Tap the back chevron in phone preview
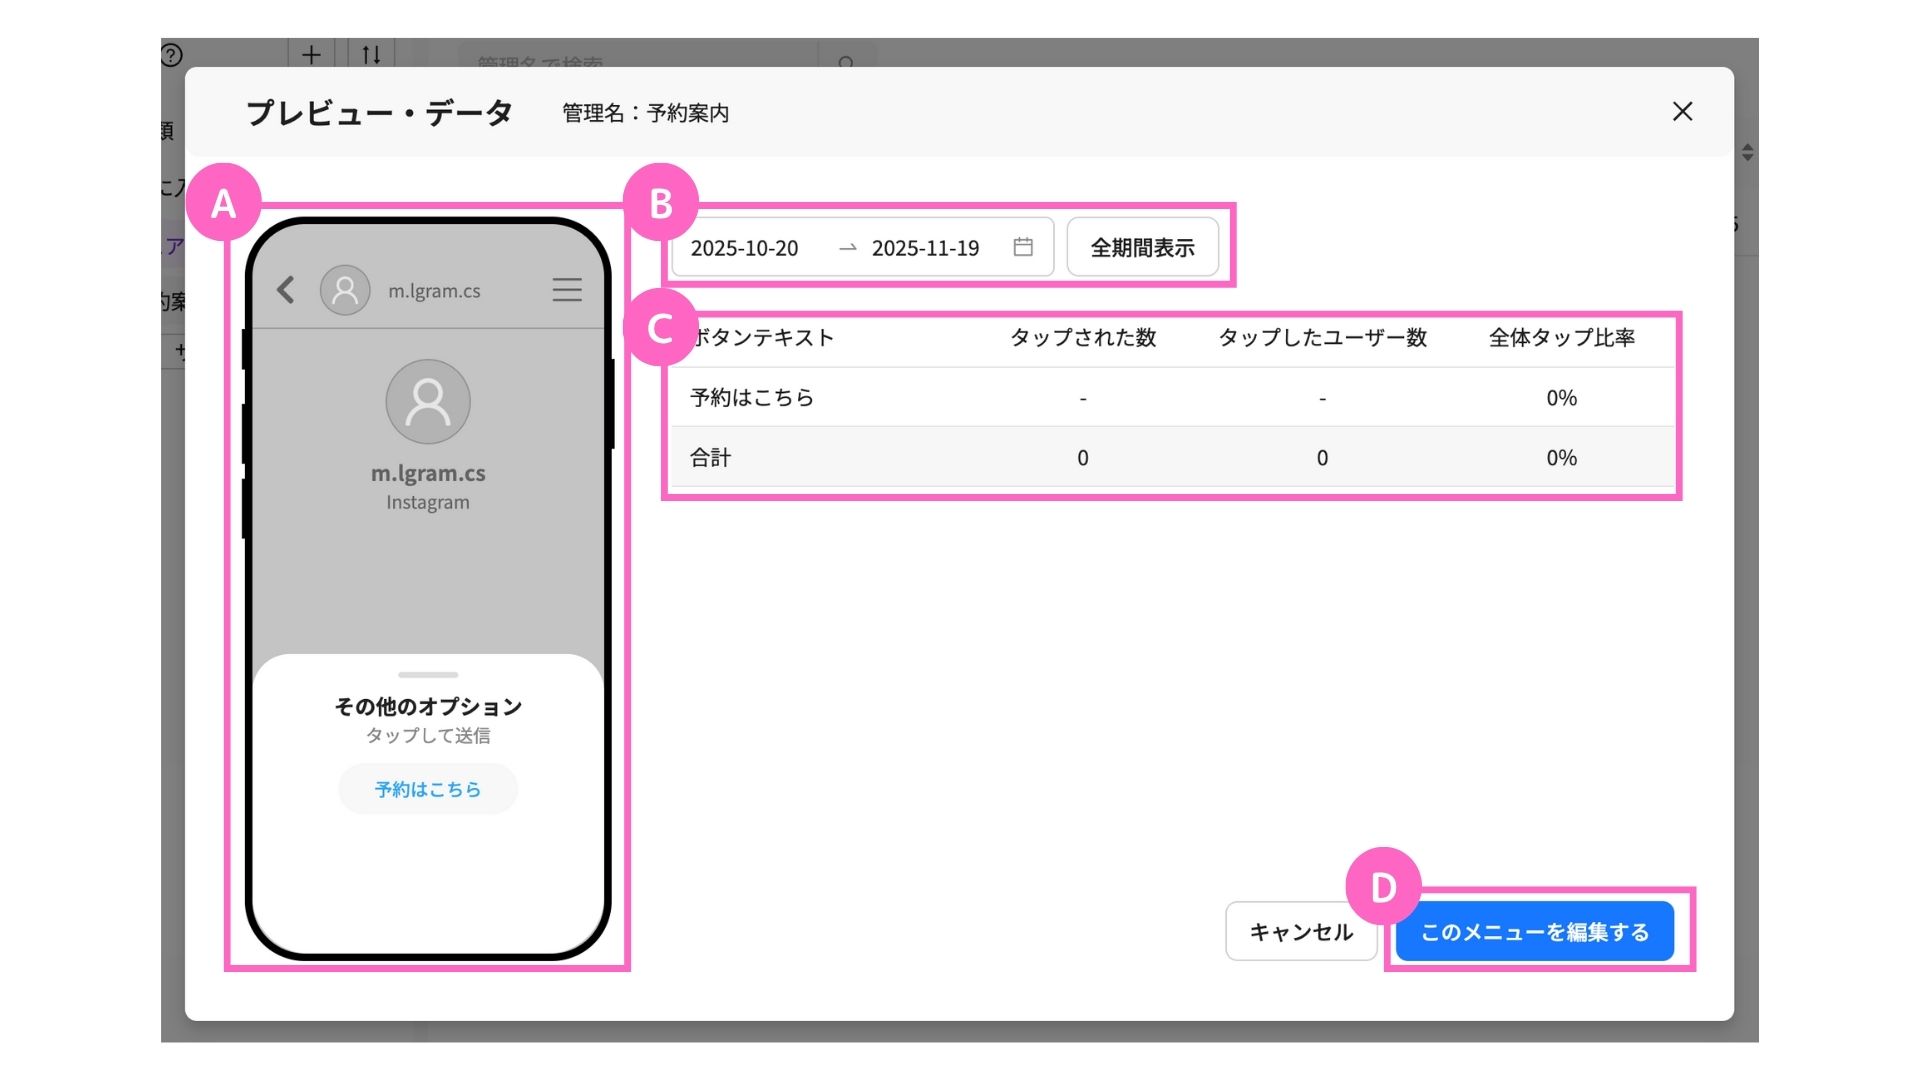This screenshot has width=1920, height=1080. click(286, 290)
